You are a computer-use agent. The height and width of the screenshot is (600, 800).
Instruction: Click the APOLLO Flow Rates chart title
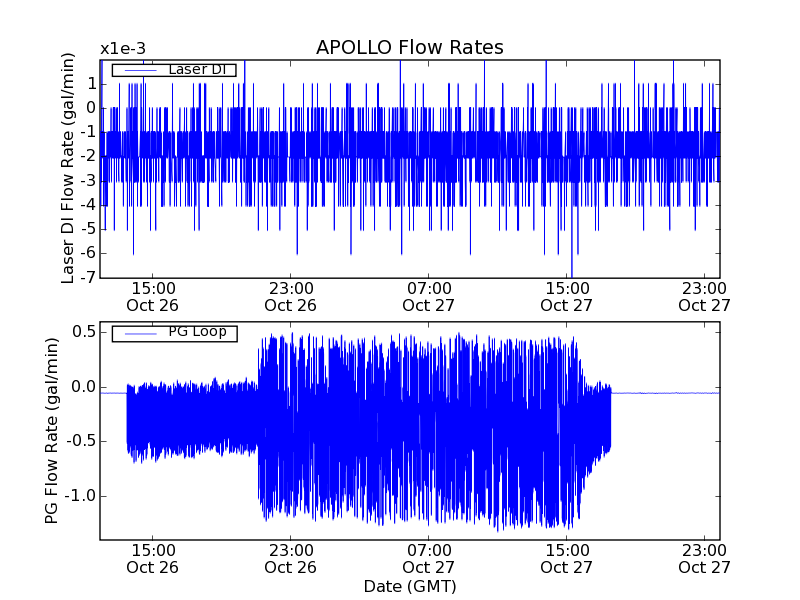(x=409, y=48)
